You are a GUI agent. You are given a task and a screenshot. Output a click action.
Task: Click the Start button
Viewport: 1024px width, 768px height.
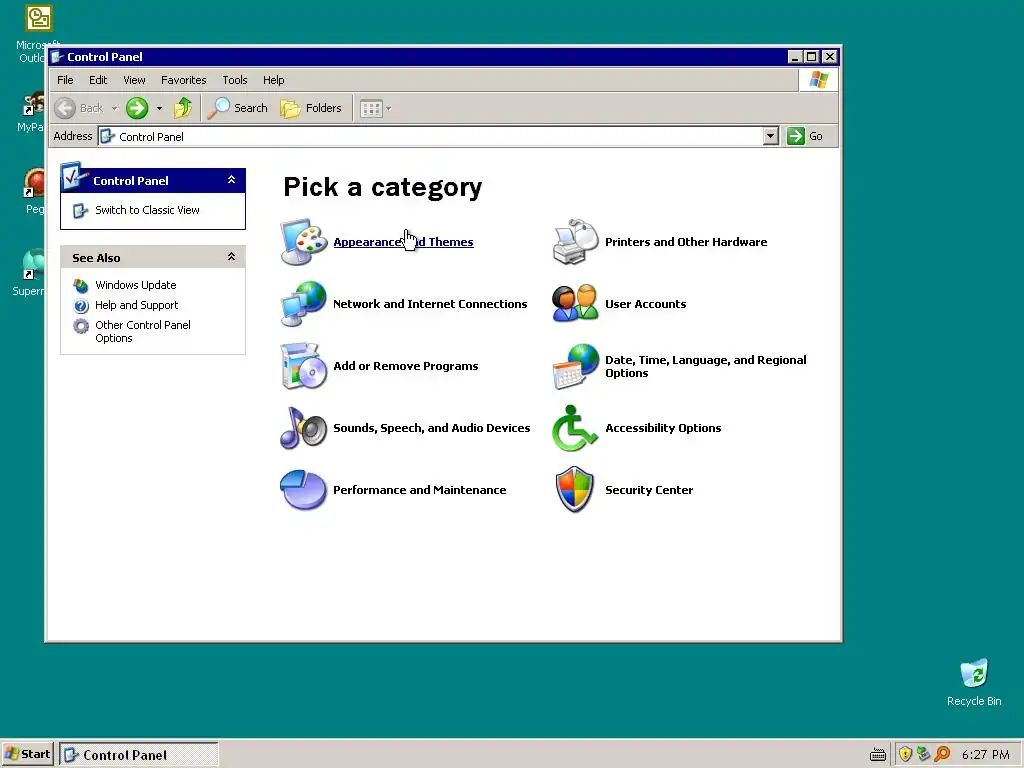pyautogui.click(x=27, y=754)
